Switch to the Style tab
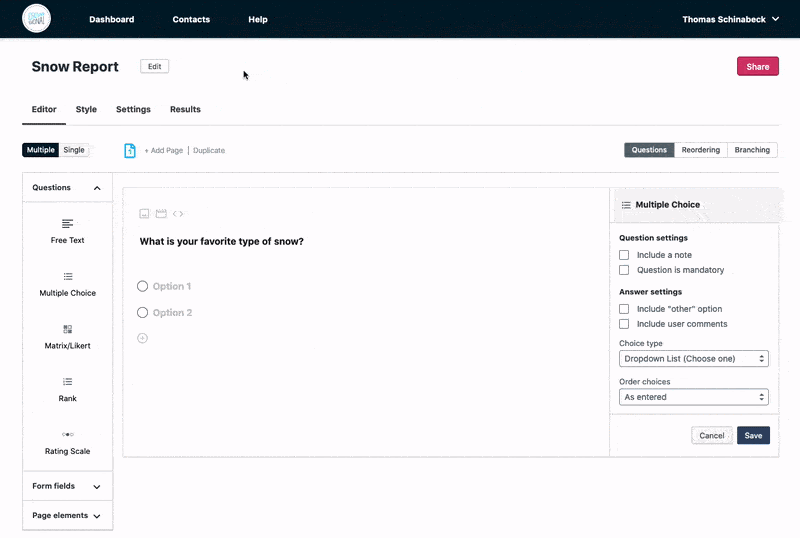The width and height of the screenshot is (800, 538). 86,109
